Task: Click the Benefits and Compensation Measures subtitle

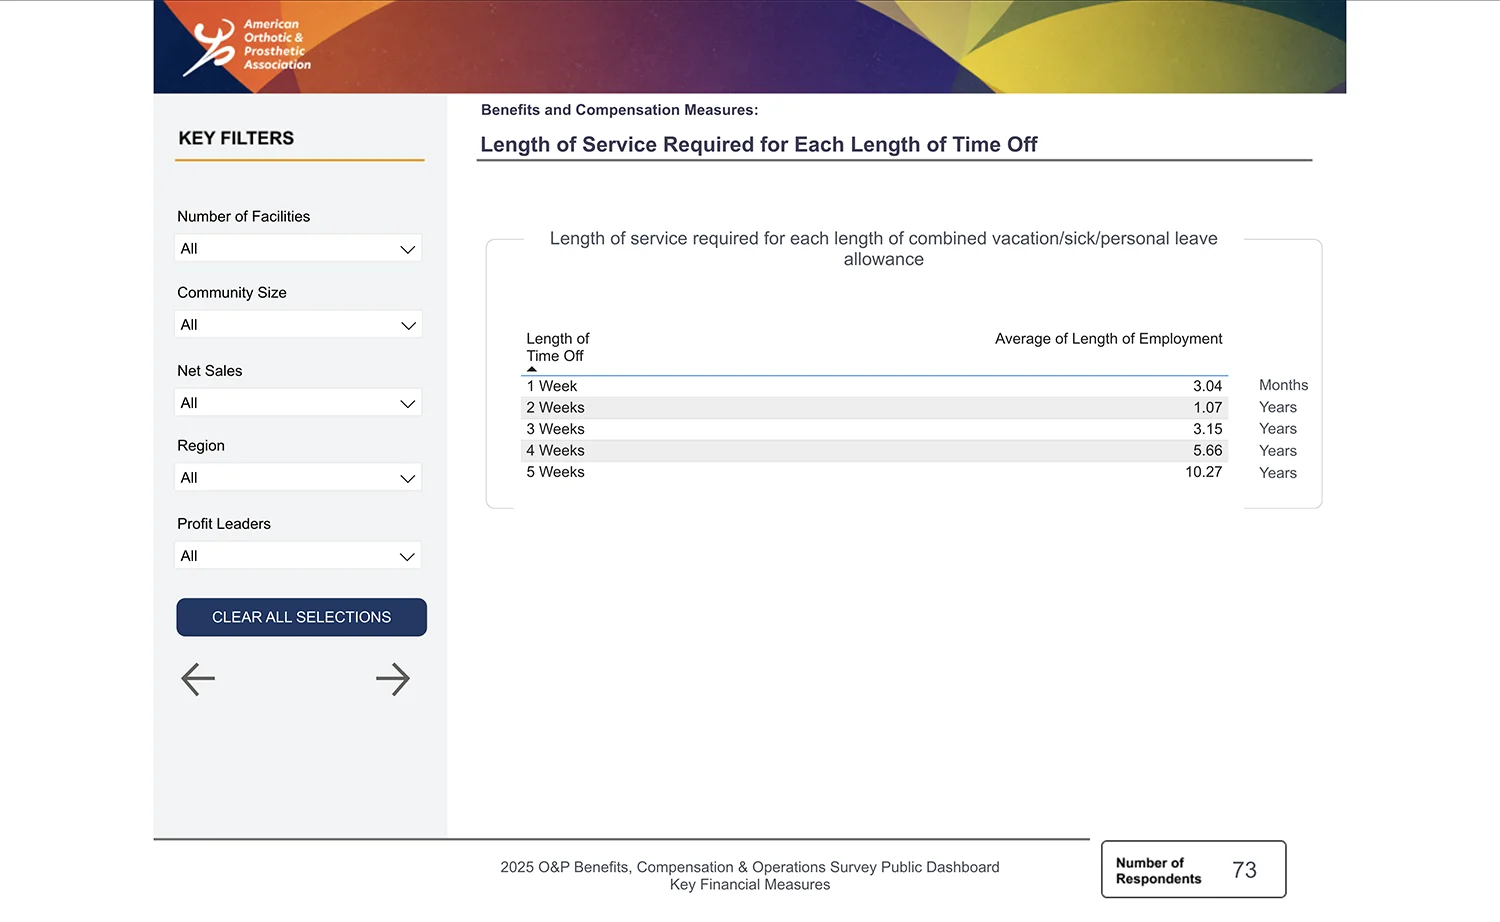Action: (x=619, y=110)
